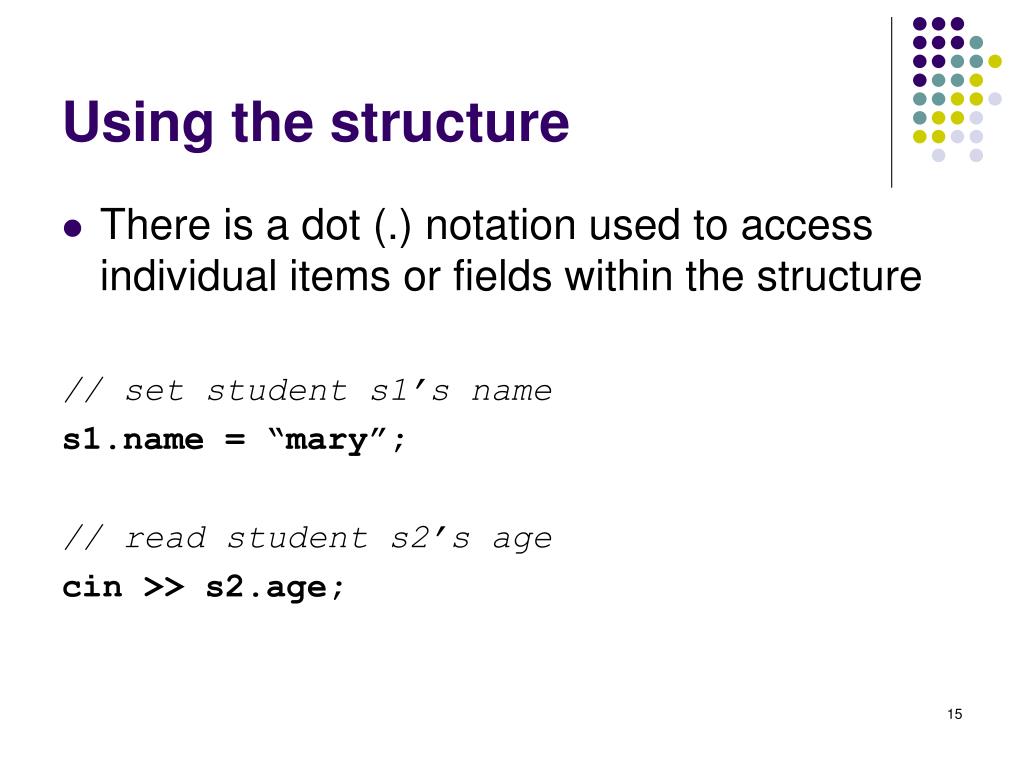
Task: Click the bottom-left yellow dot in the pattern
Action: click(920, 136)
